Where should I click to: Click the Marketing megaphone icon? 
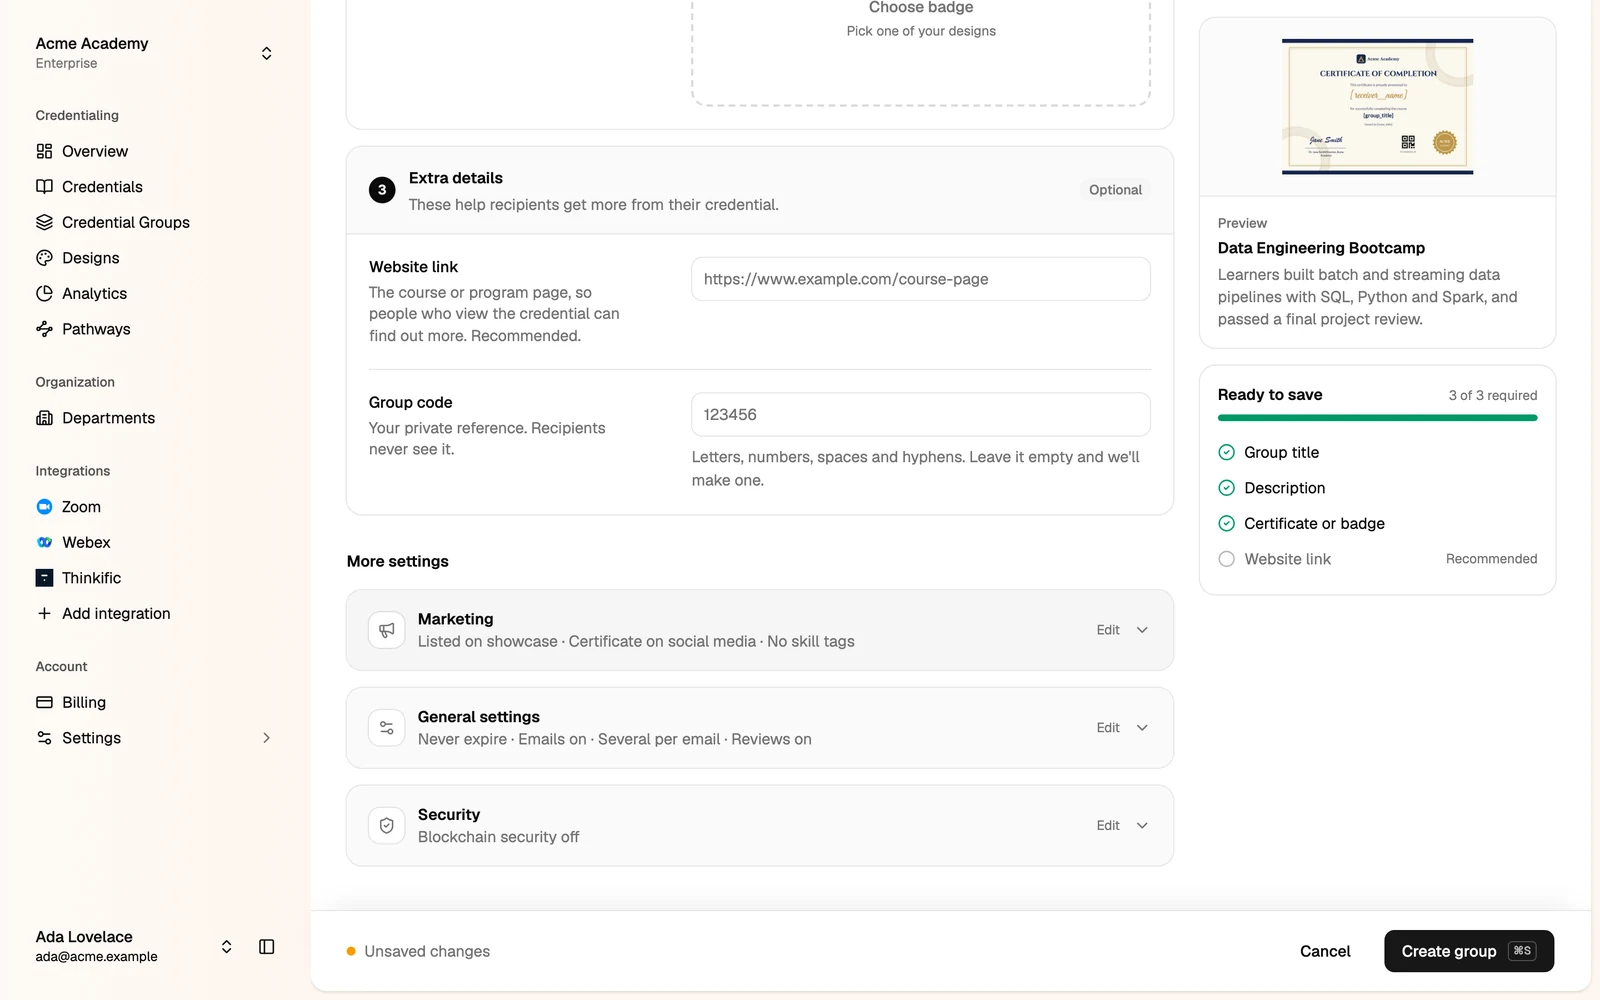(x=387, y=630)
